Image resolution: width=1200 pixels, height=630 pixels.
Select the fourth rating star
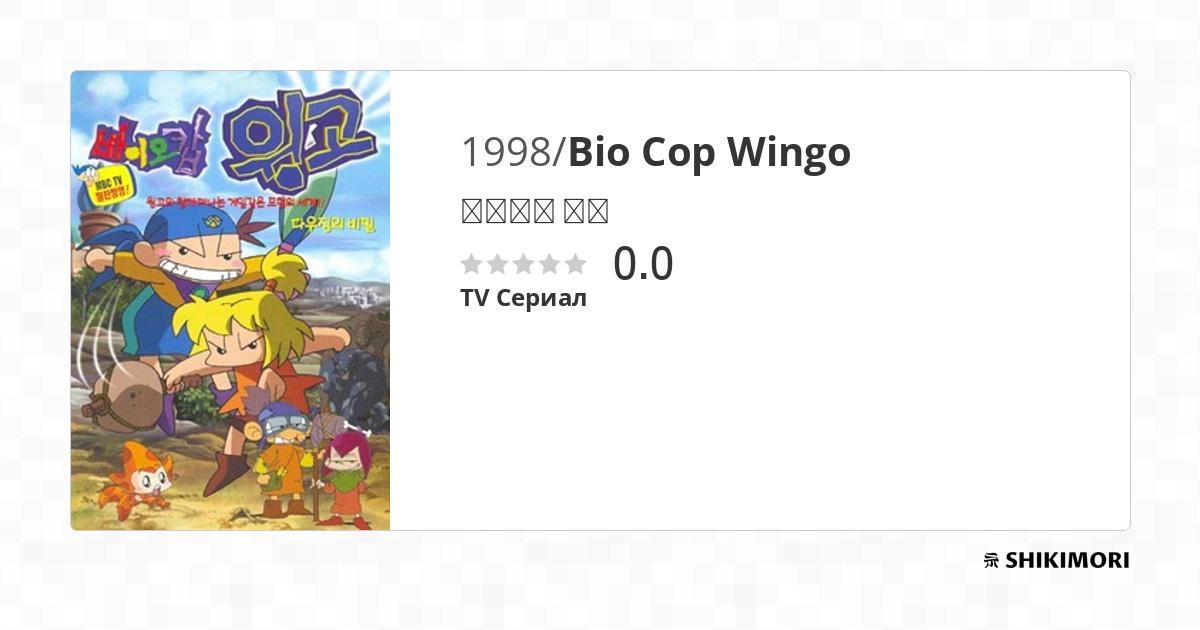551,263
